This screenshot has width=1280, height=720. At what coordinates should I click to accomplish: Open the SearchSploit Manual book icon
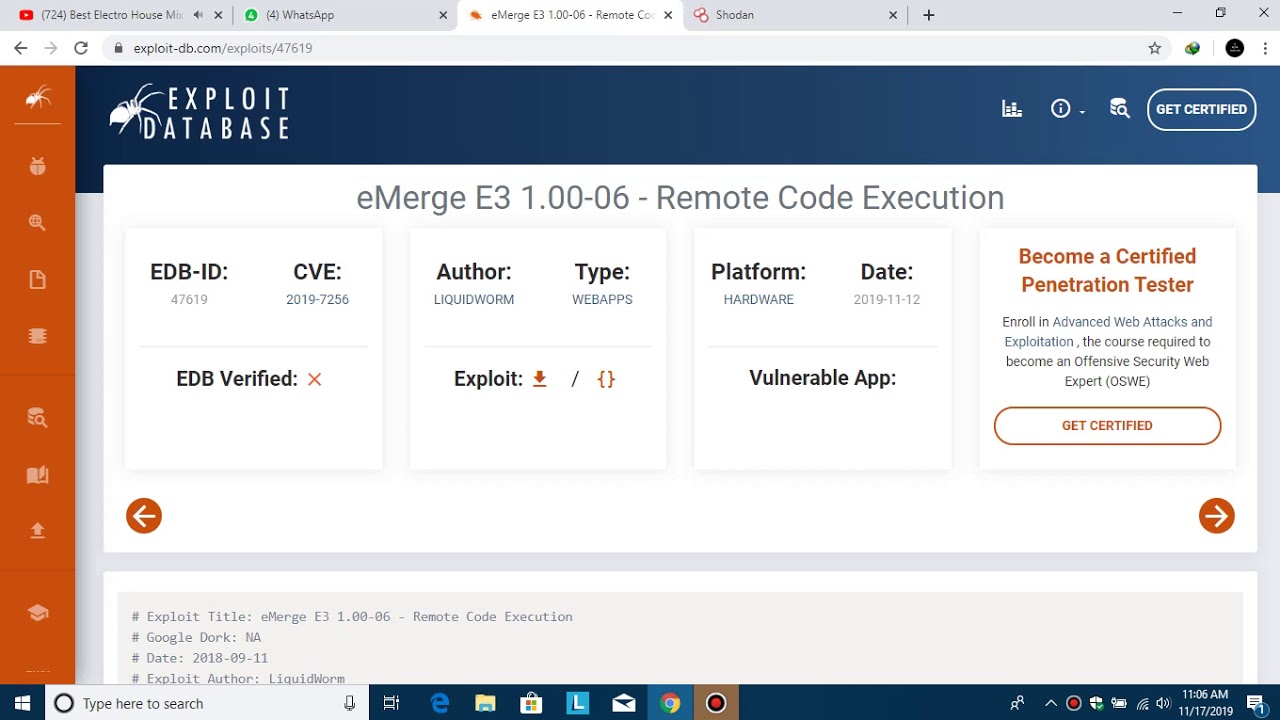[x=37, y=475]
